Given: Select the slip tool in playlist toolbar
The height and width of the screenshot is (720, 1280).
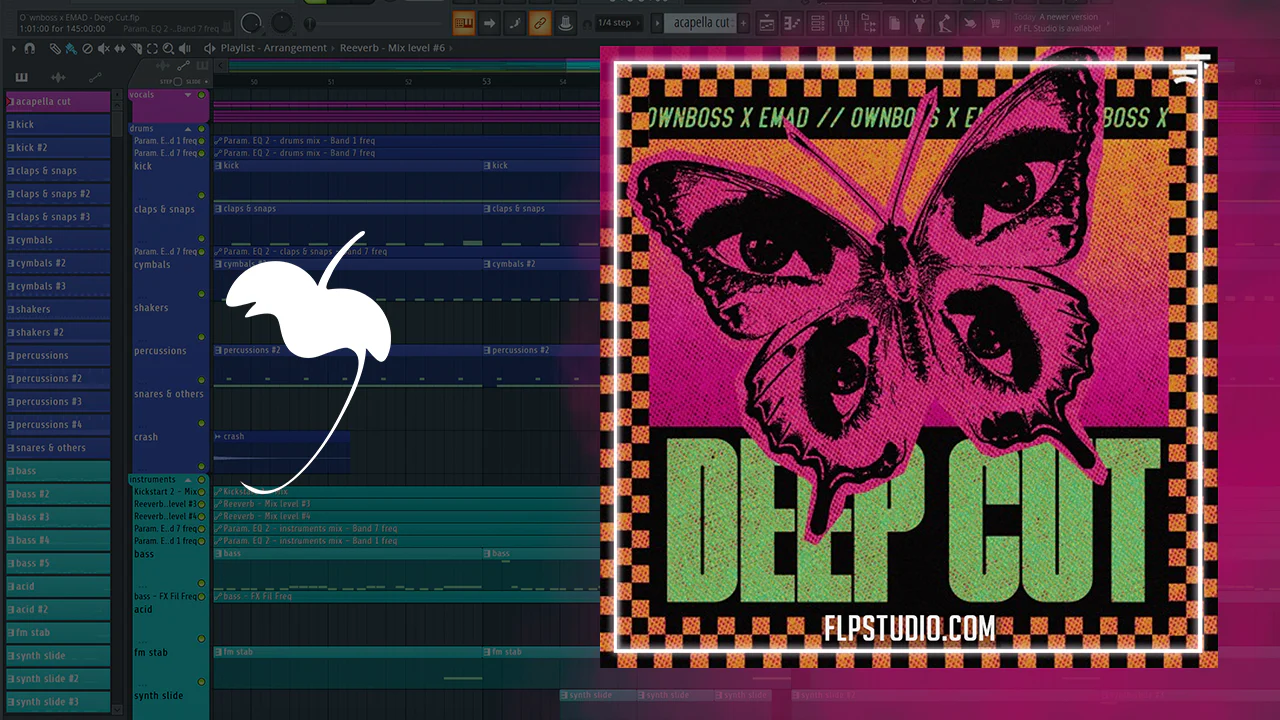Looking at the screenshot, I should tap(120, 48).
